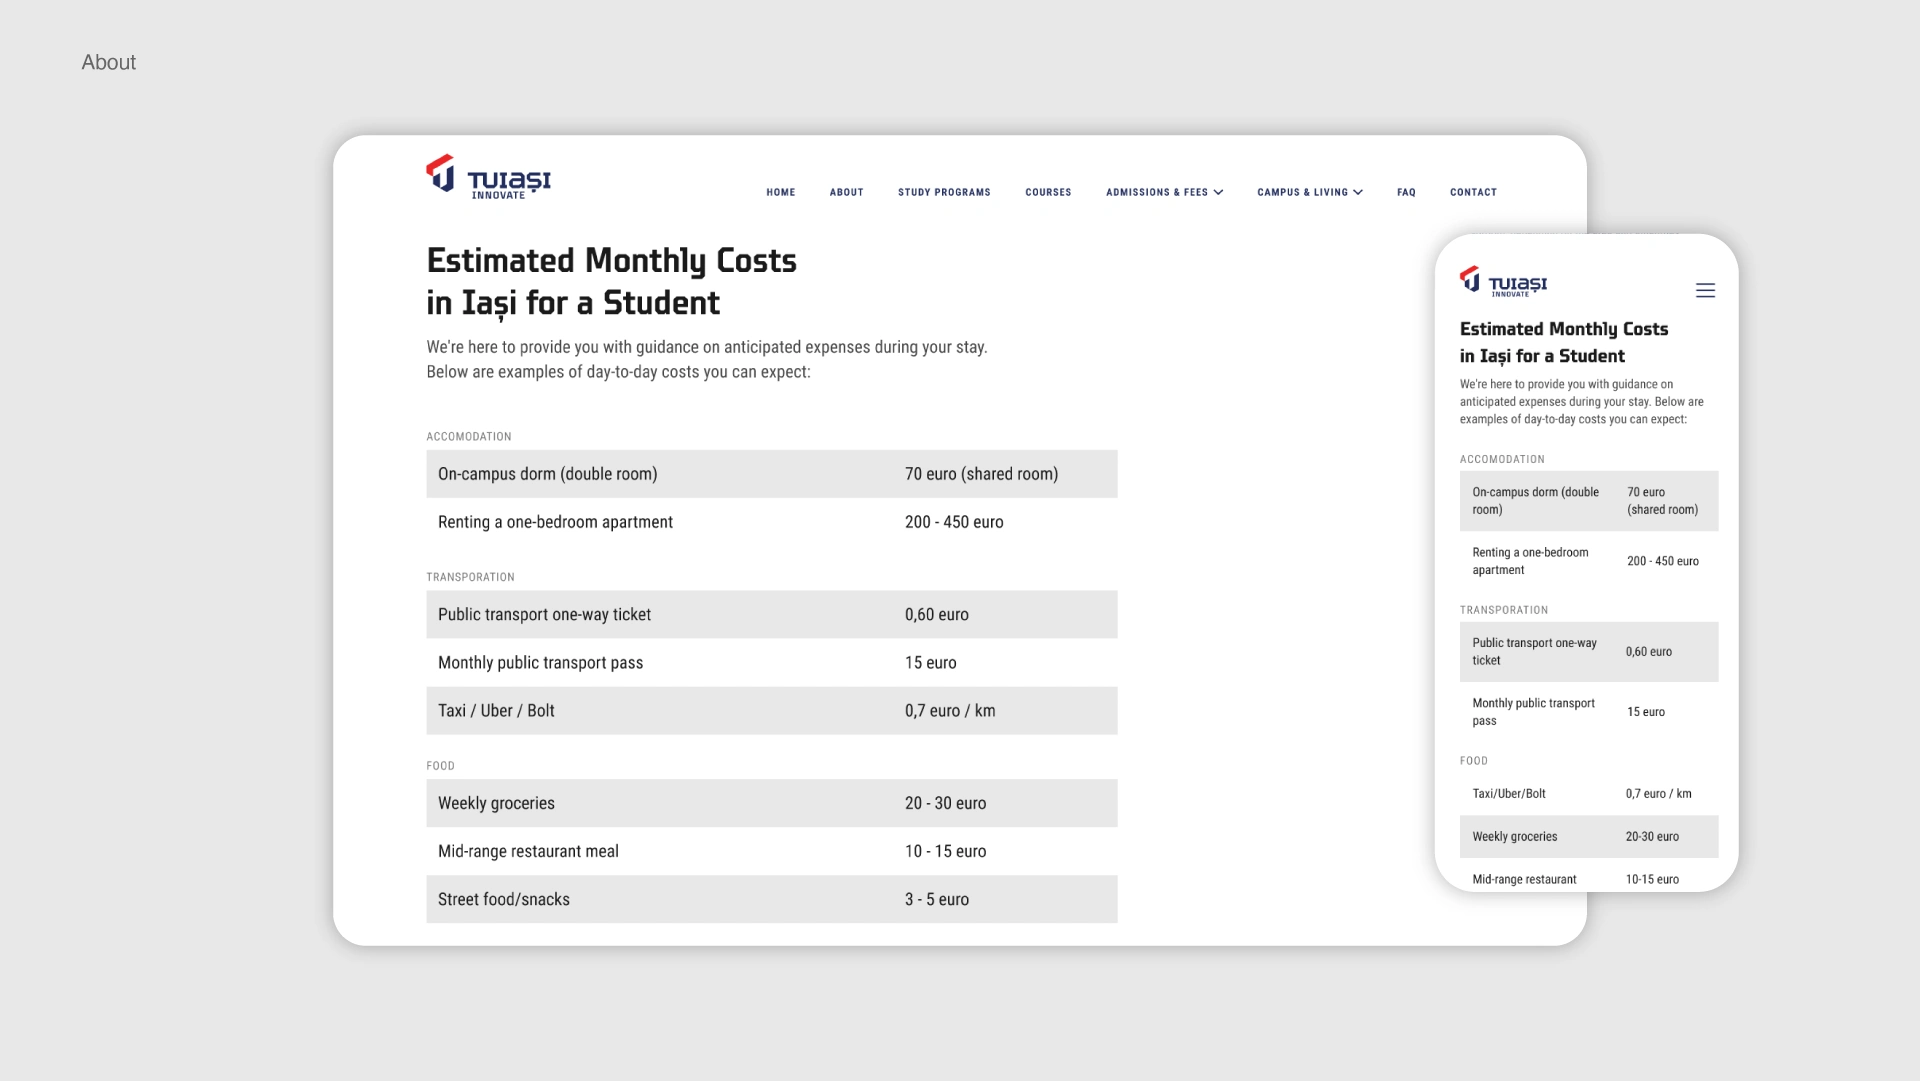Expand the Admissions & Fees chevron
This screenshot has height=1081, width=1920.
[1218, 193]
